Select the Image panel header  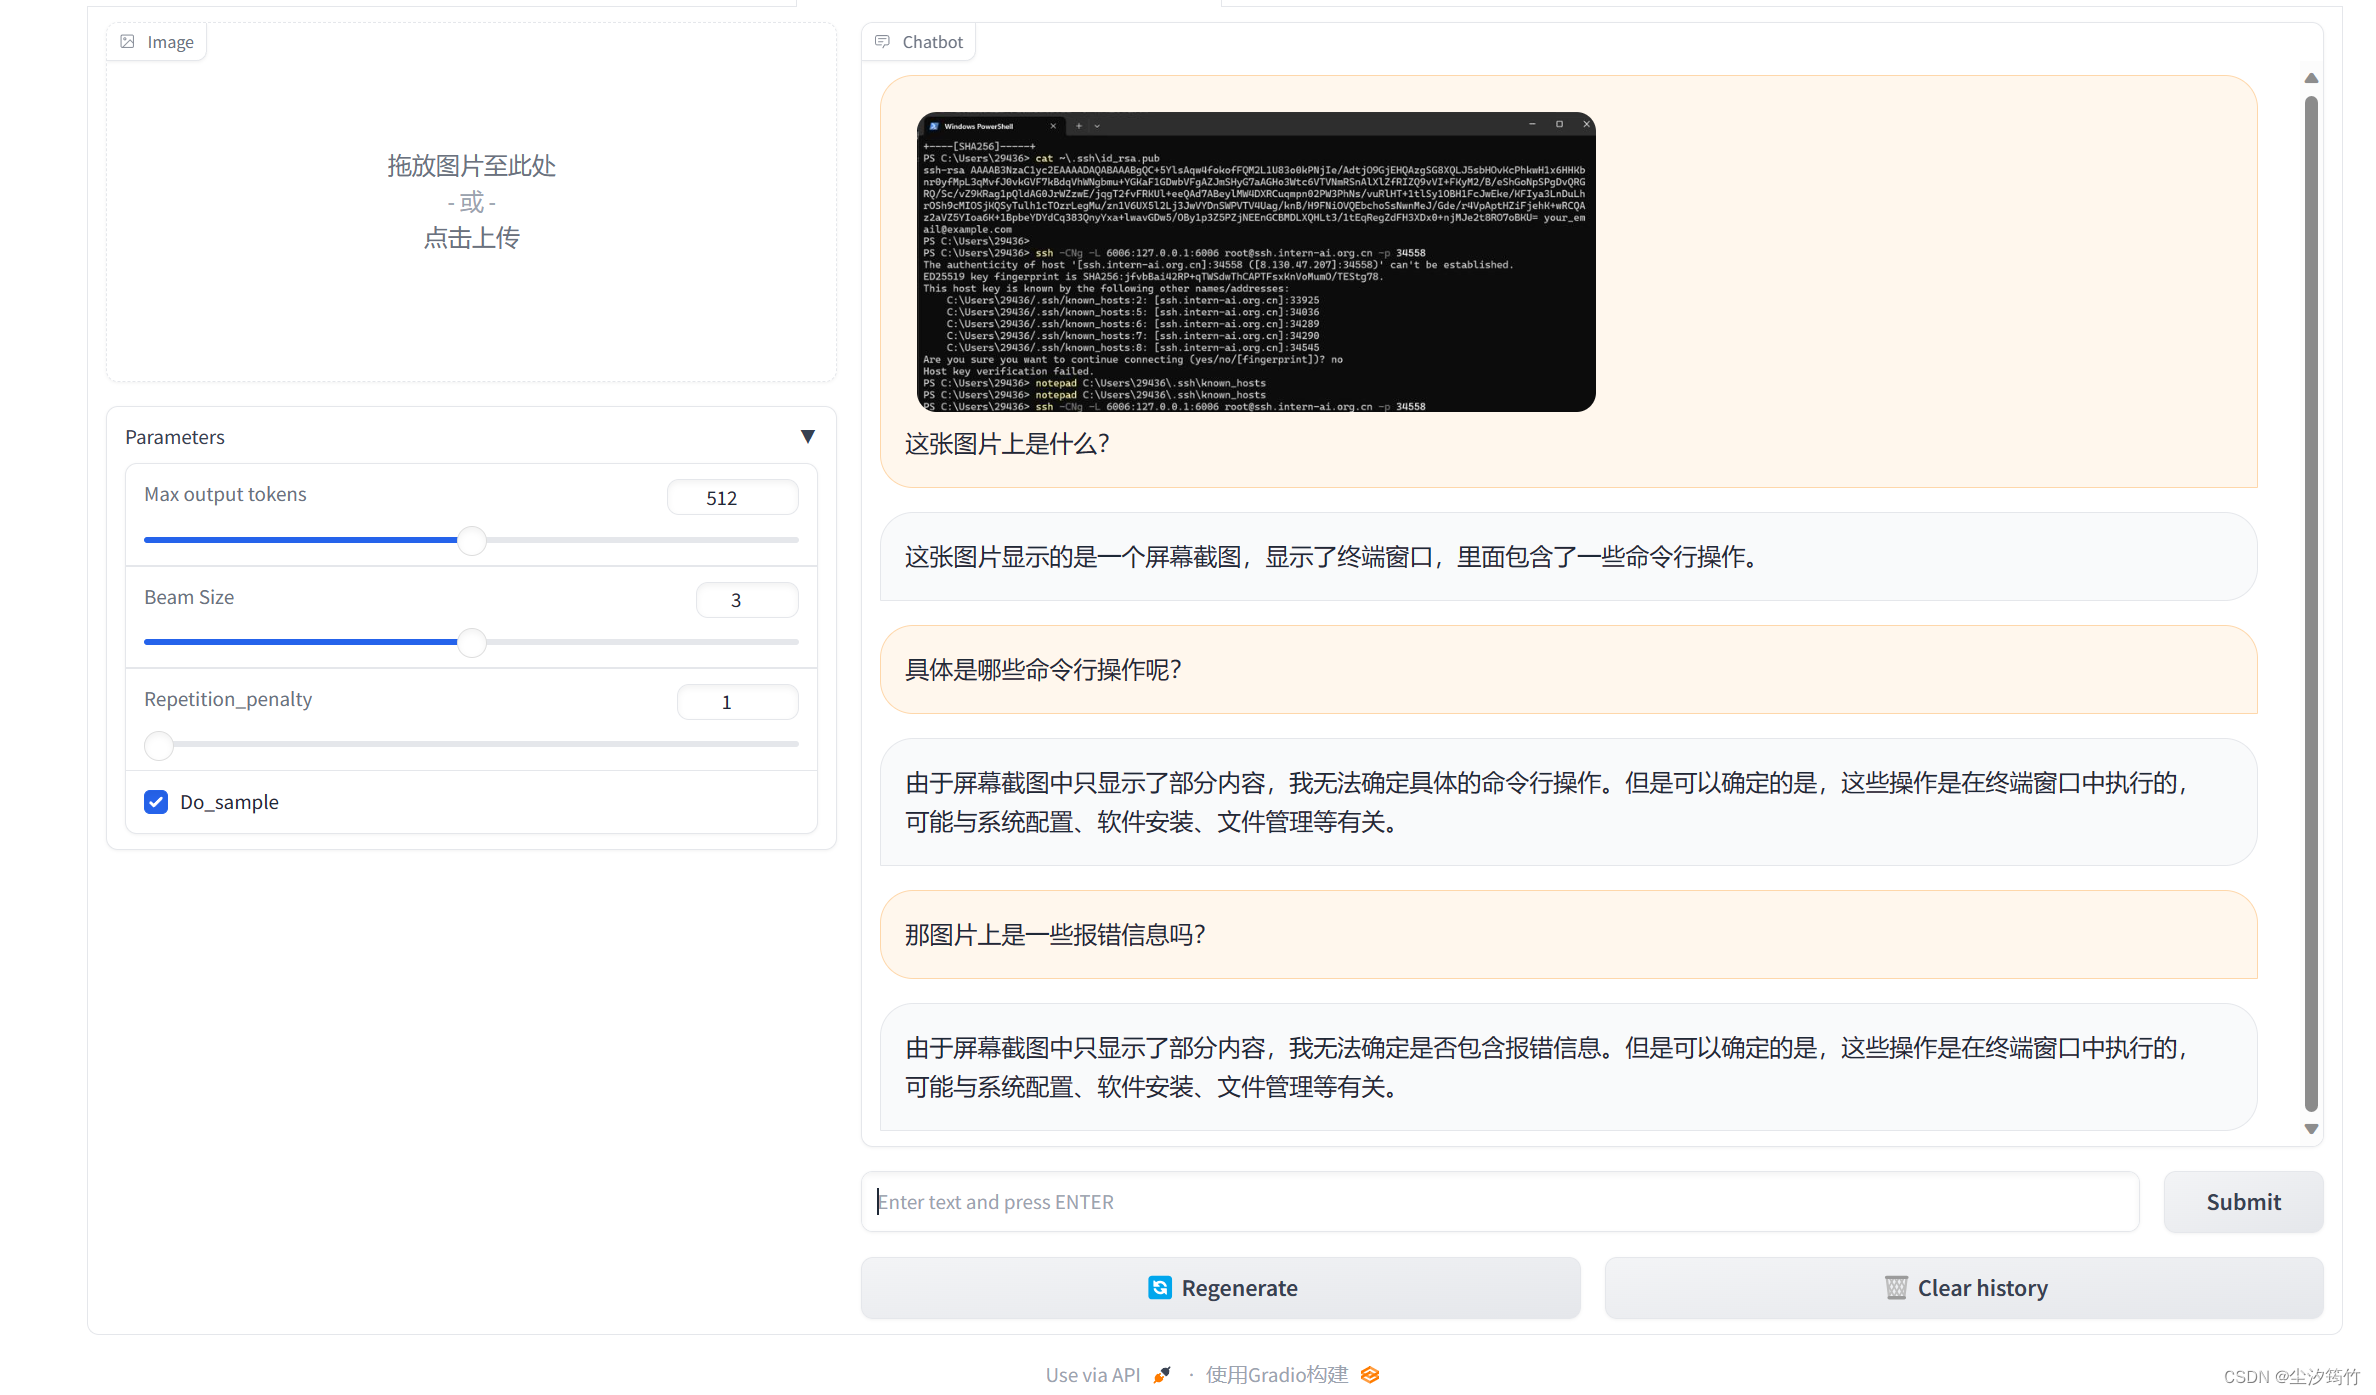click(x=170, y=41)
